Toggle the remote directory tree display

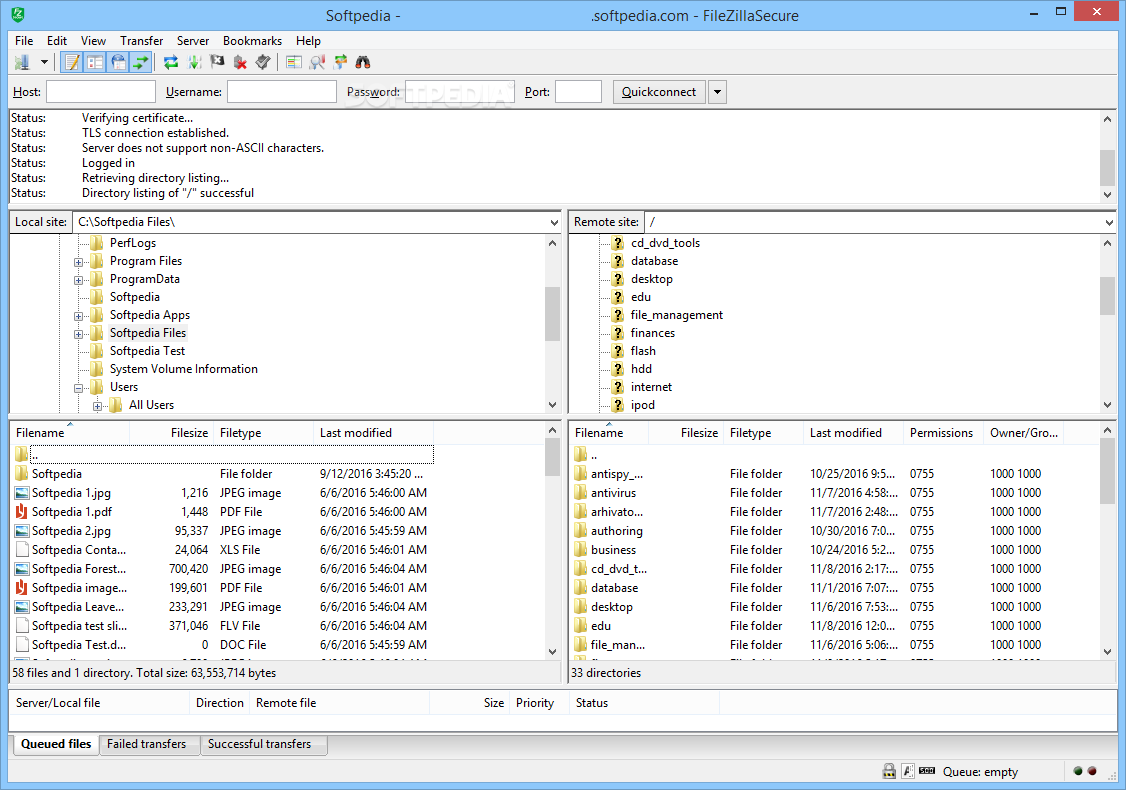point(118,62)
